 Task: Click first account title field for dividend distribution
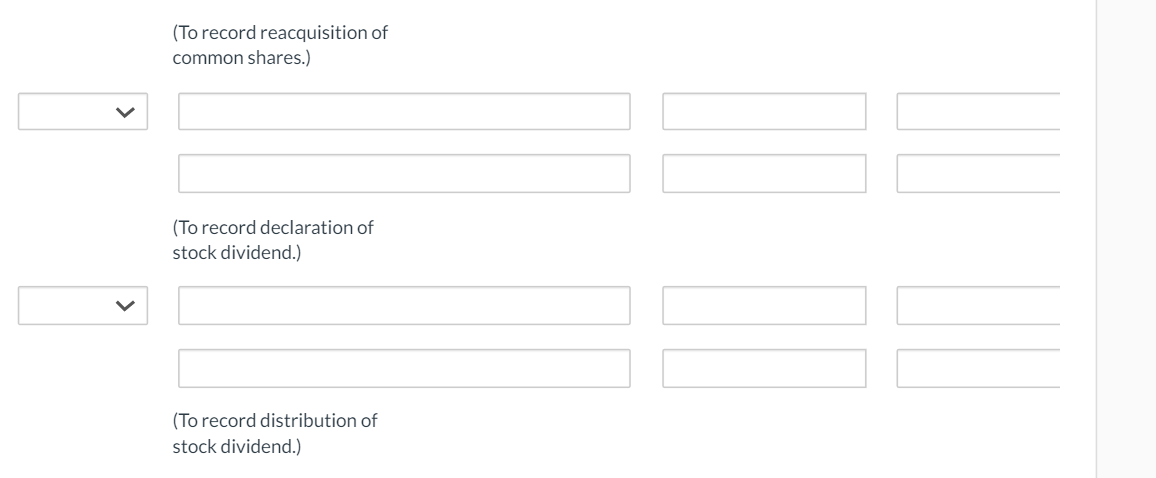coord(404,306)
